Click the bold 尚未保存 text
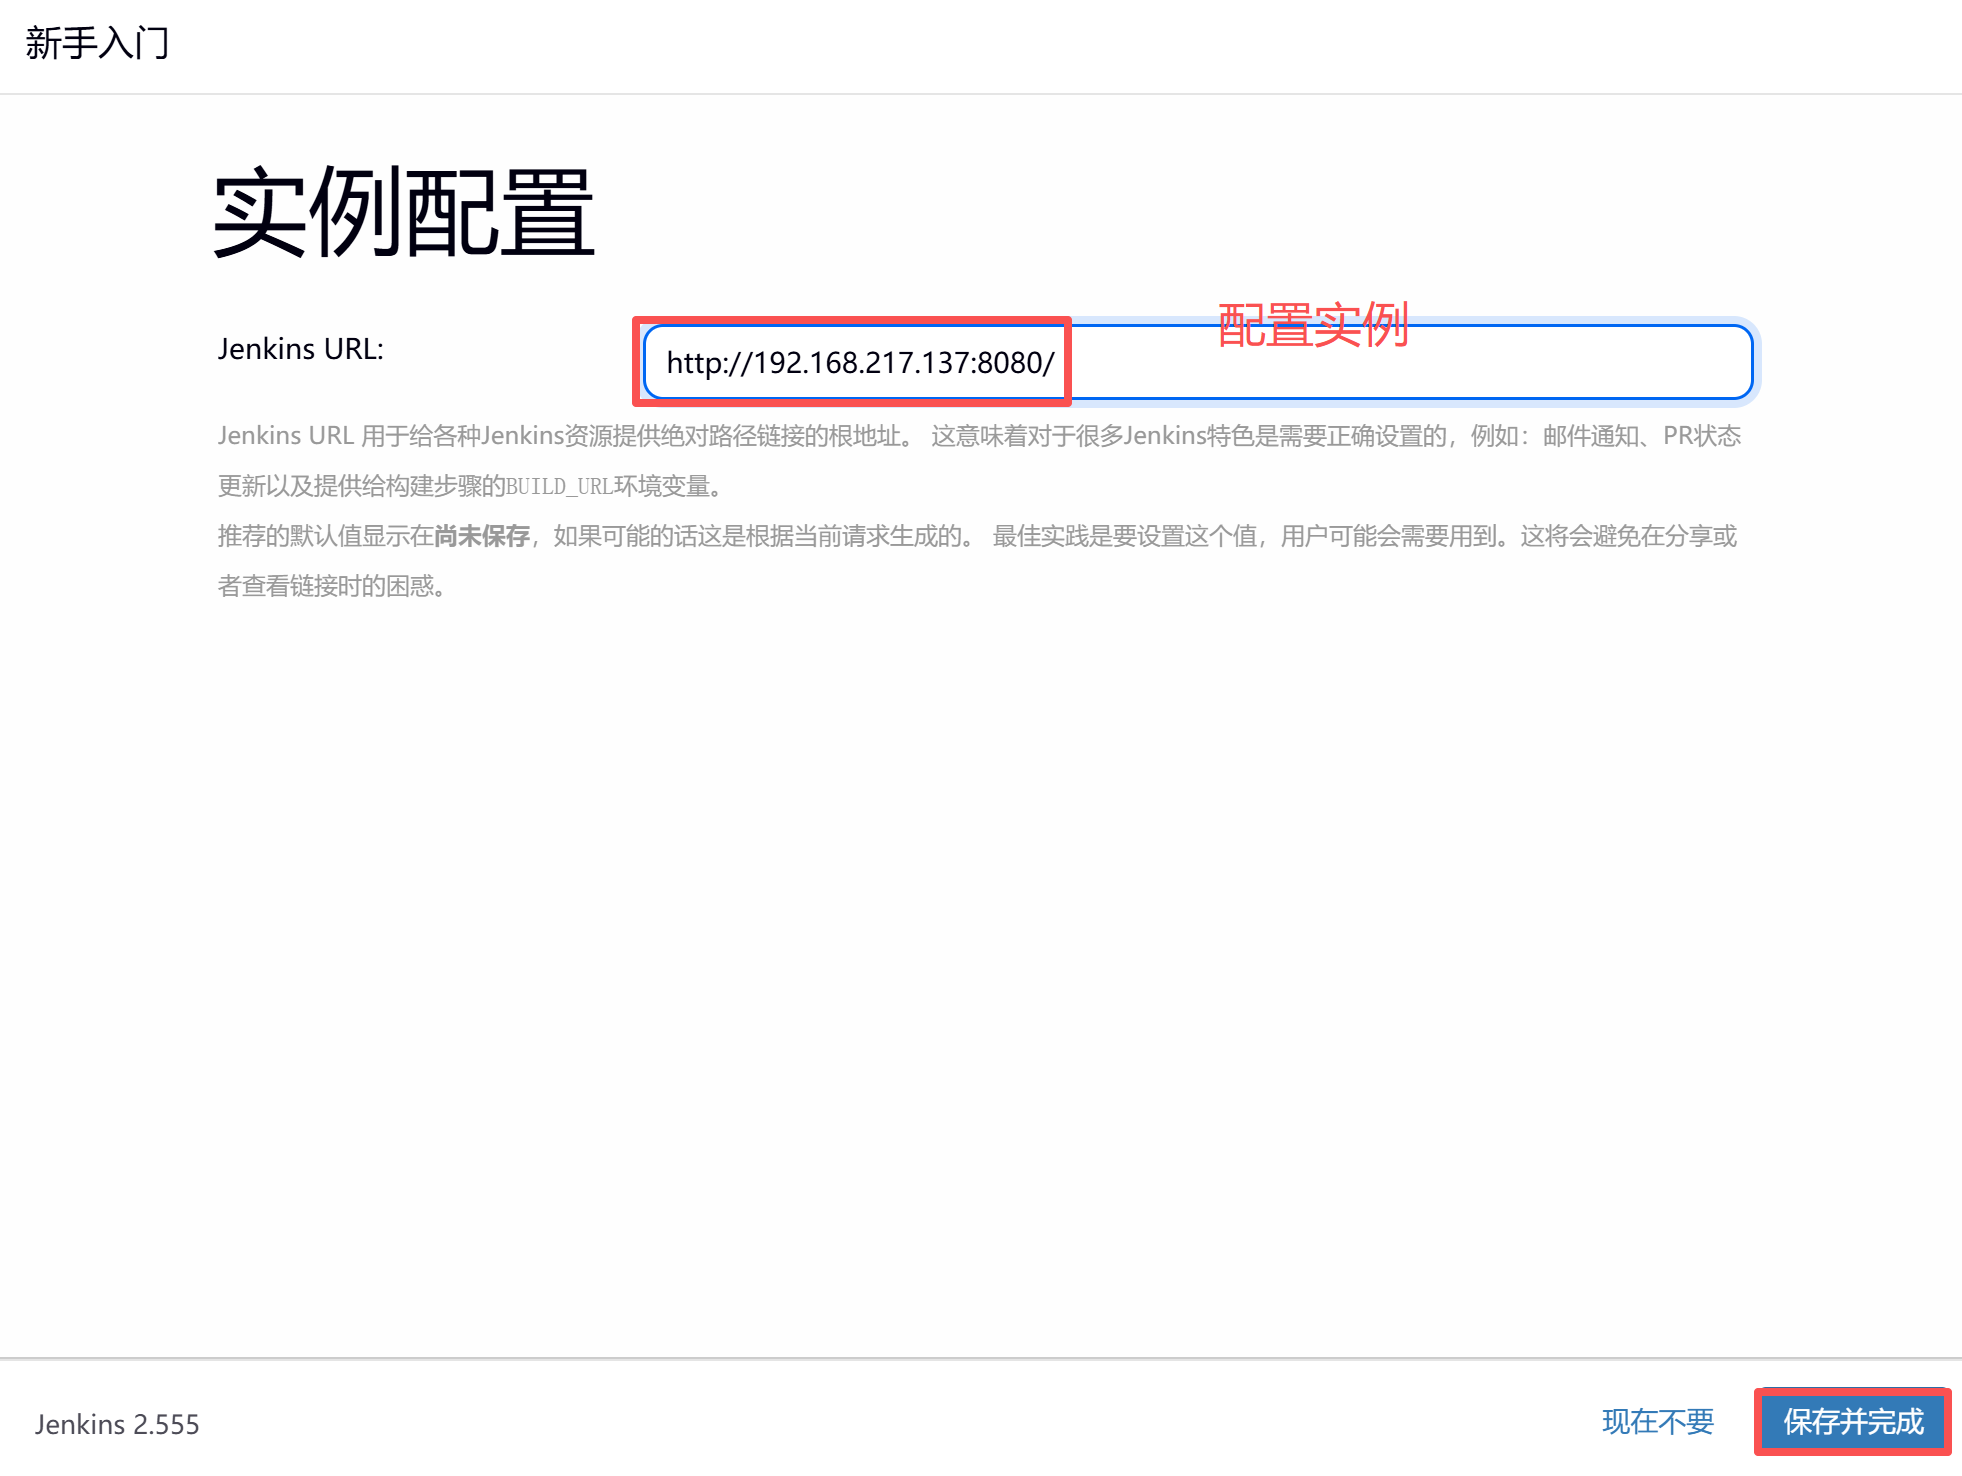Viewport: 1962px width, 1476px height. [x=482, y=536]
